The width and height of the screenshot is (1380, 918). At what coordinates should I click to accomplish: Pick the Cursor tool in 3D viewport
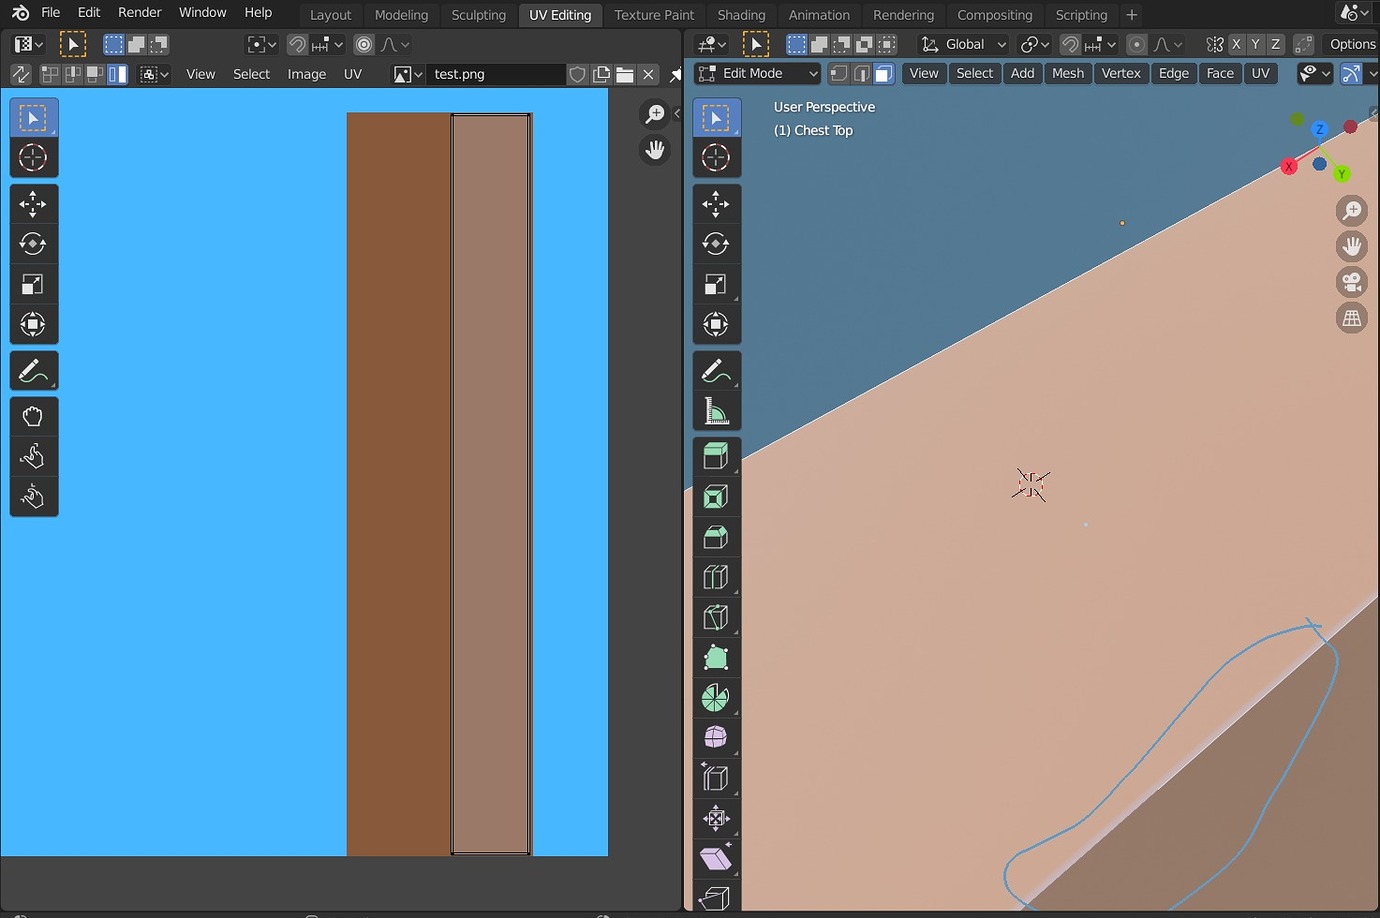tap(716, 158)
